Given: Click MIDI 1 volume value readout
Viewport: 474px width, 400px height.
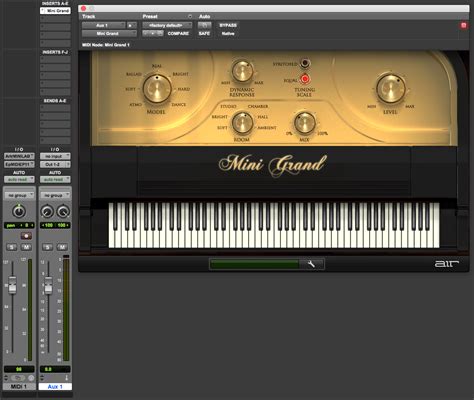Looking at the screenshot, I should point(19,369).
